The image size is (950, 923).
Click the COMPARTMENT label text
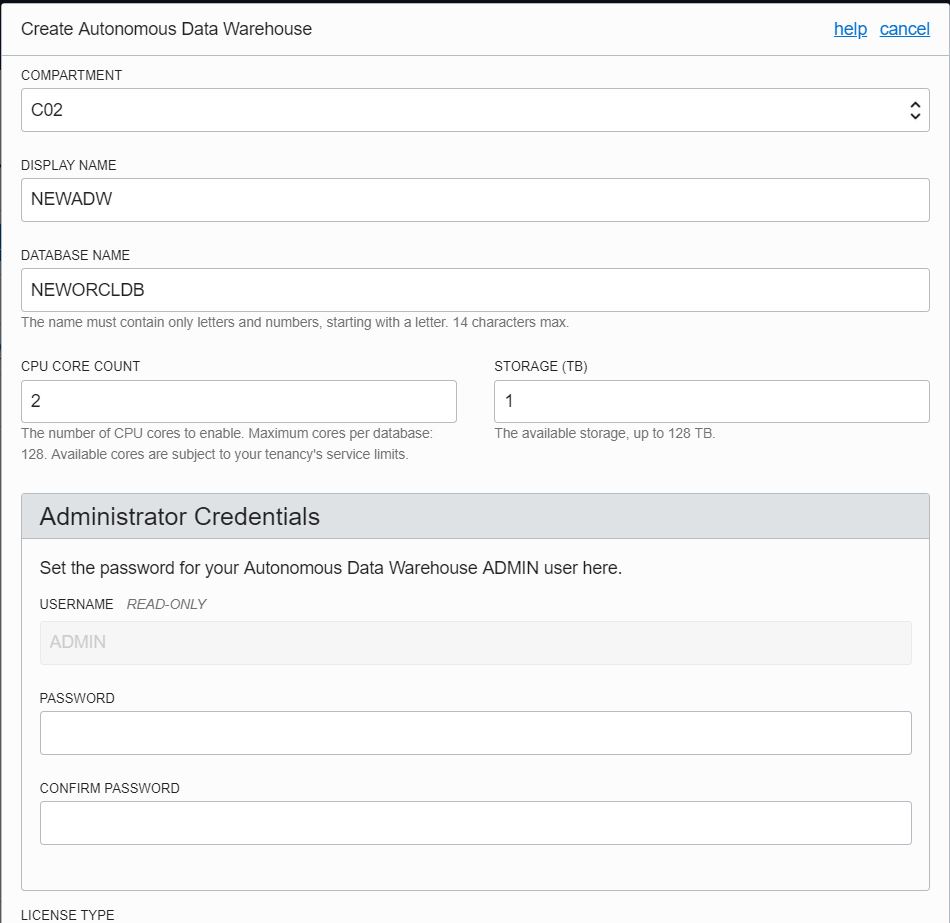pos(72,75)
